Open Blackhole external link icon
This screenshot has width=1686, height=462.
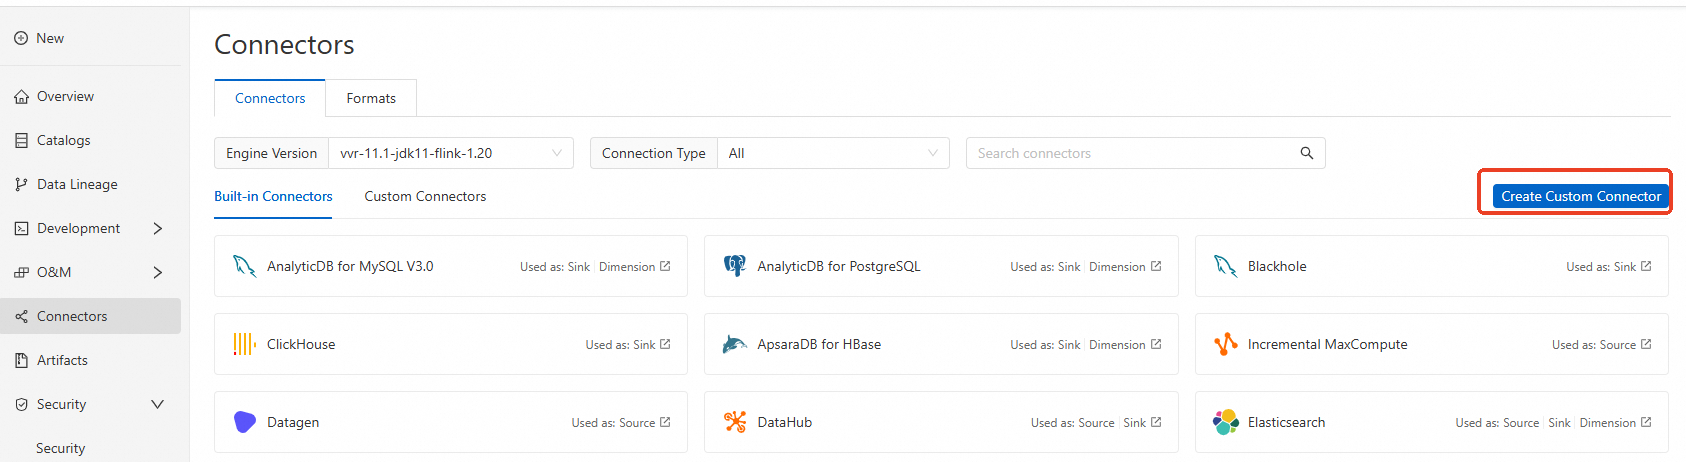tap(1646, 266)
